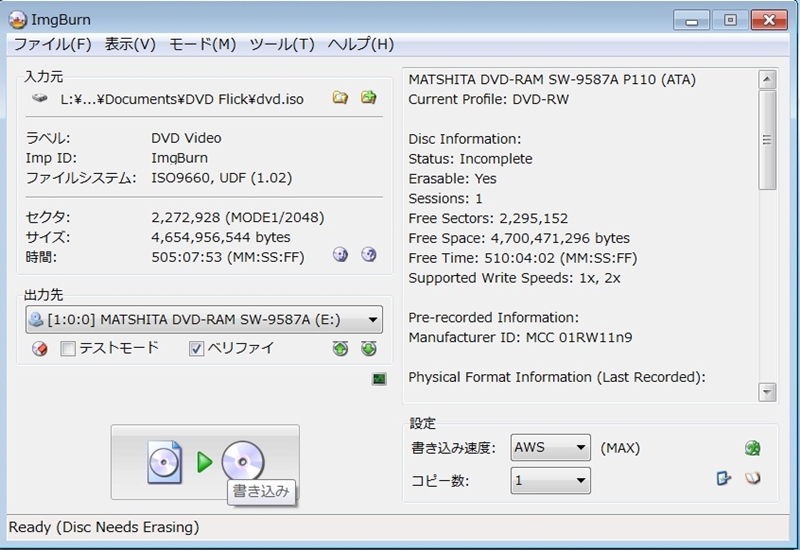
Task: Click the filesystem value ISO9660, UDF (1.02)
Action: 222,178
